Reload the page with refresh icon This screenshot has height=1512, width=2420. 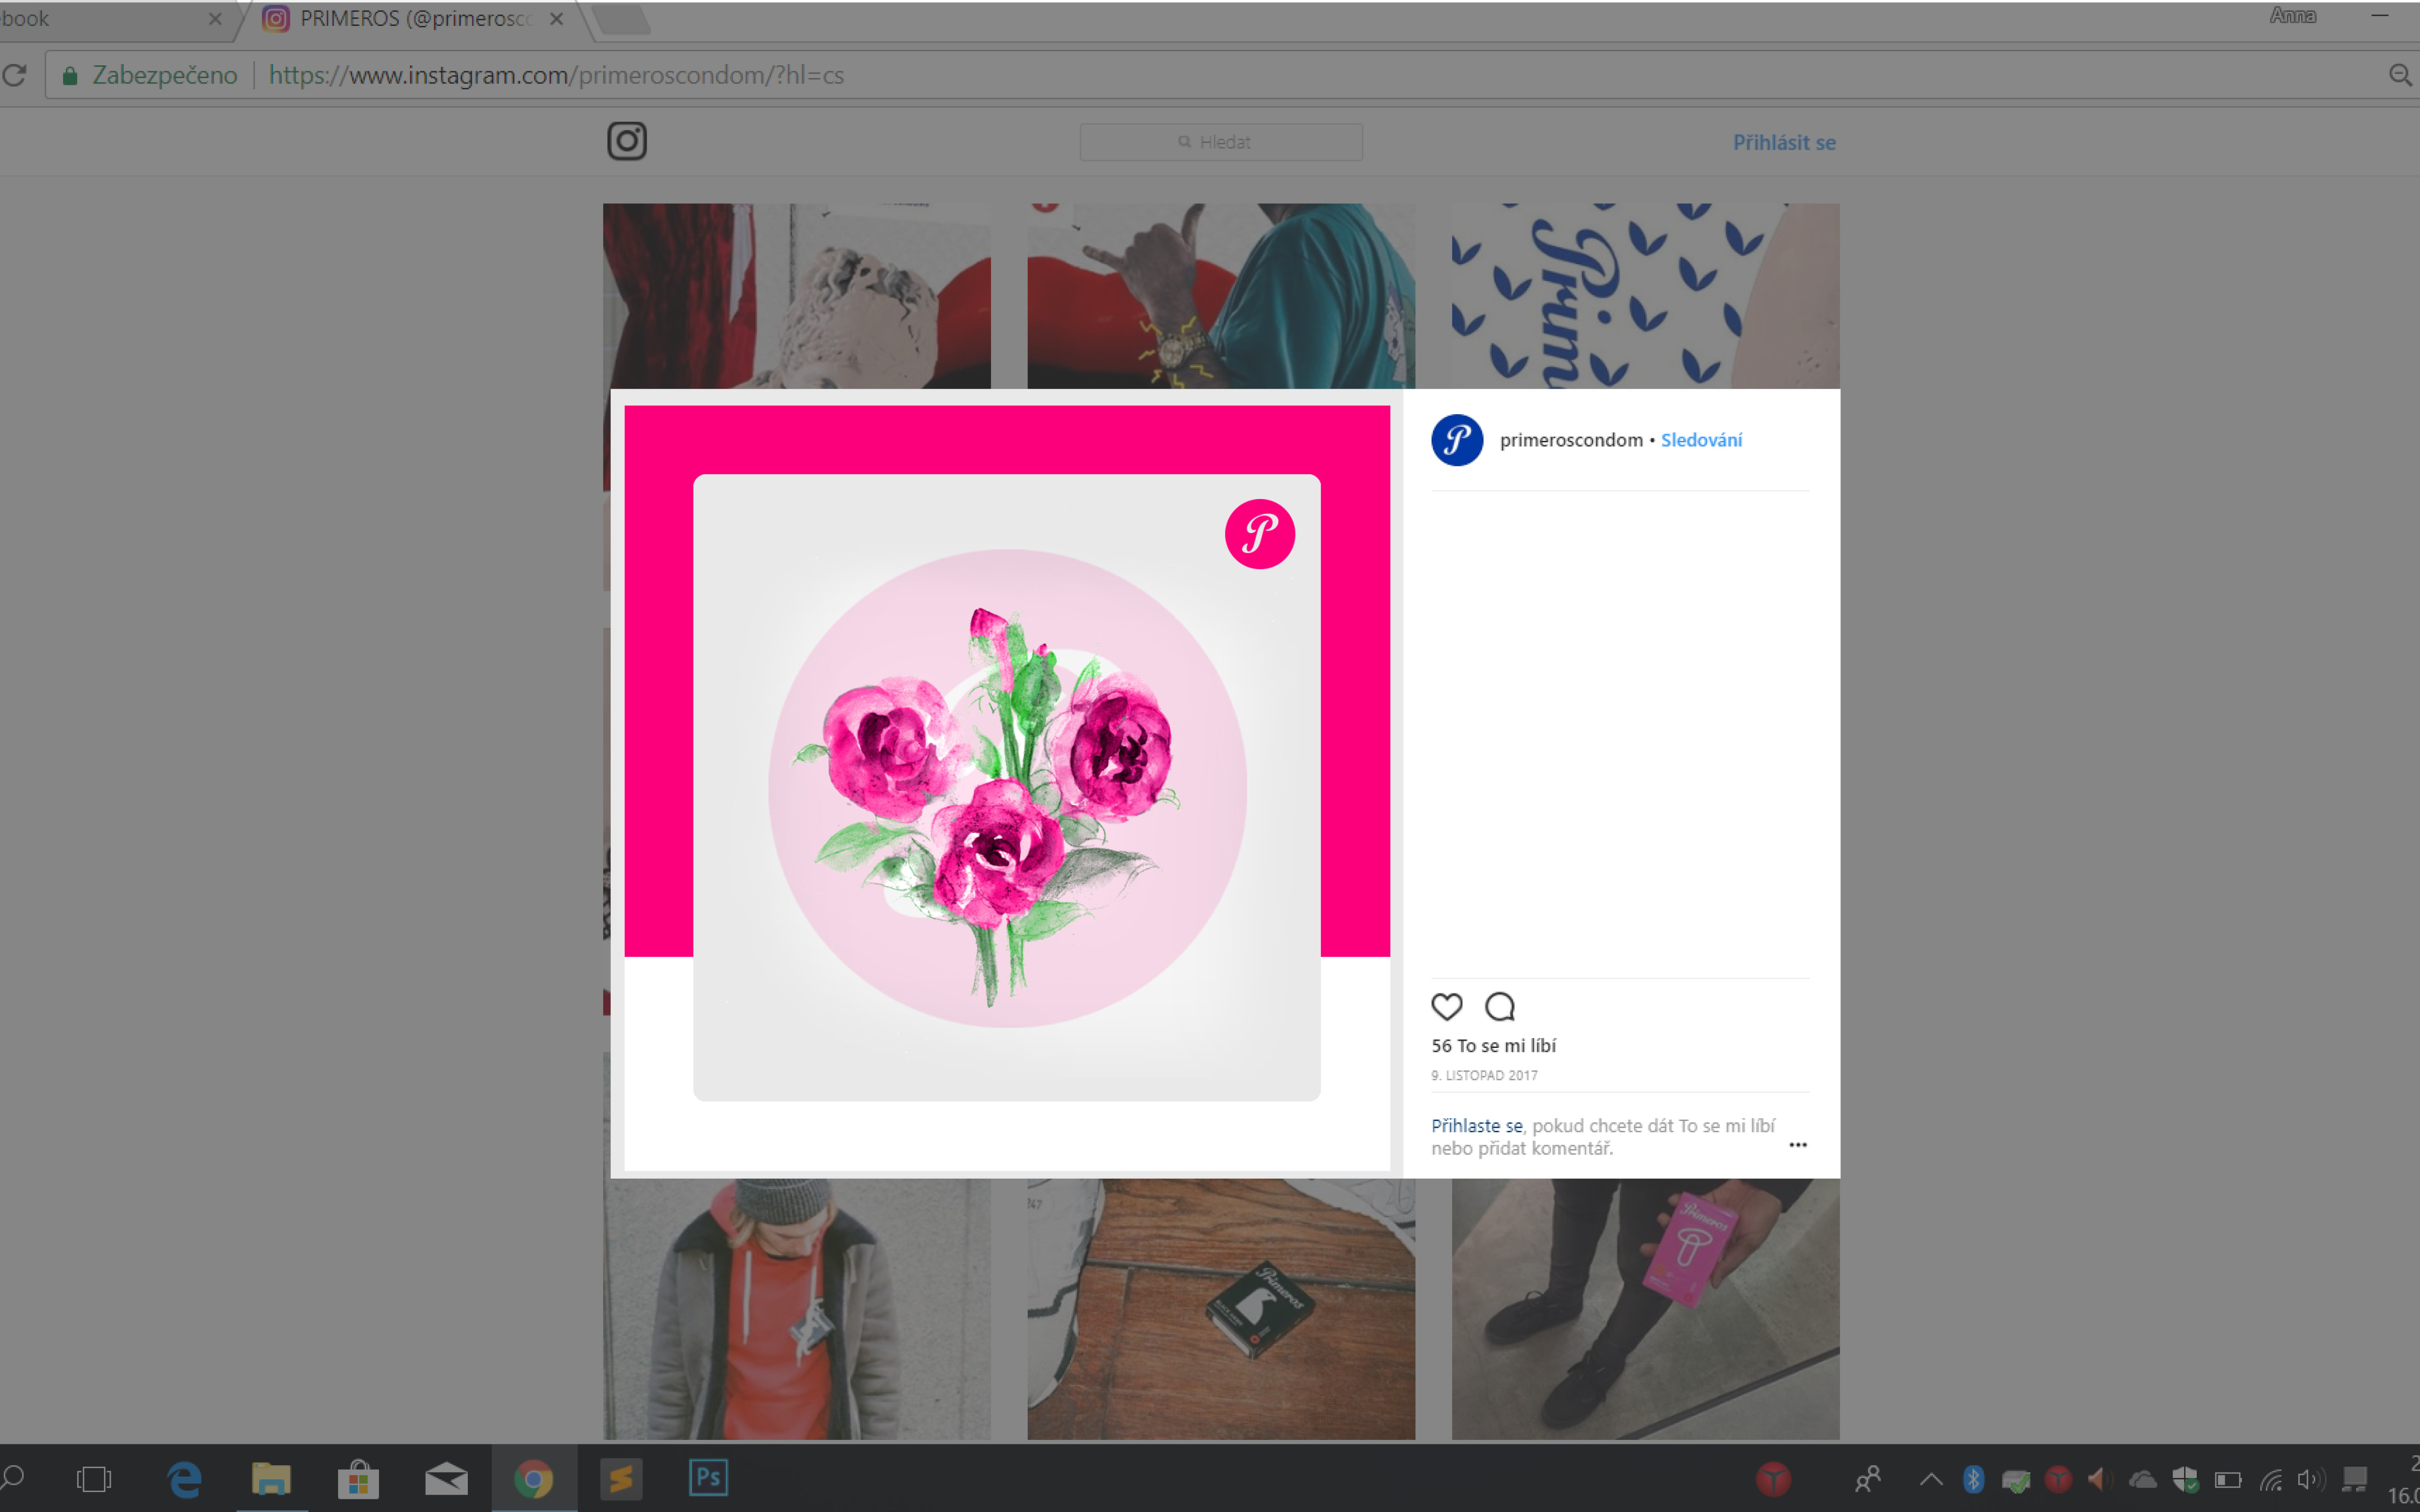coord(14,75)
